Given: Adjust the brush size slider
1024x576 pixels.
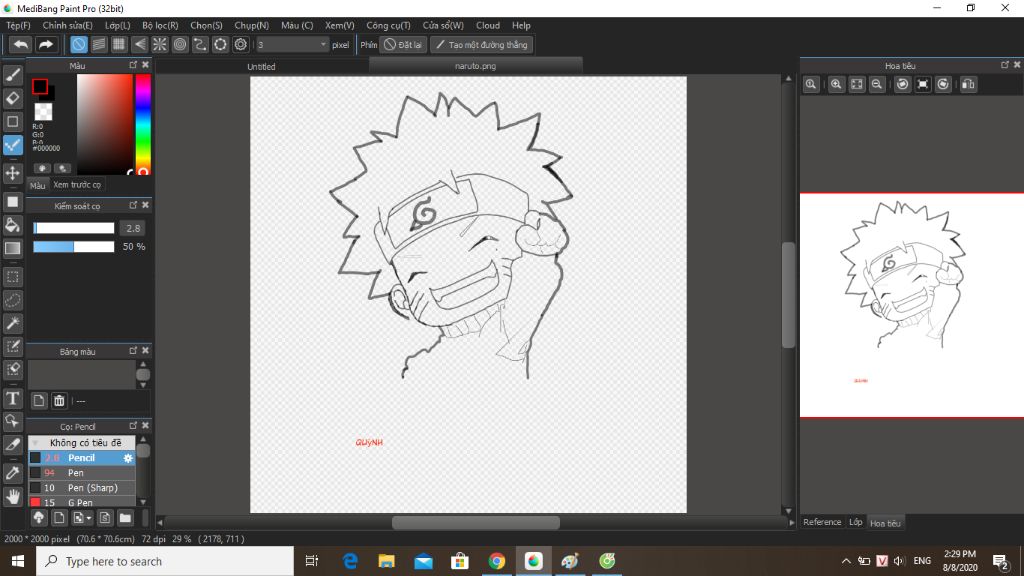Looking at the screenshot, I should (x=74, y=228).
